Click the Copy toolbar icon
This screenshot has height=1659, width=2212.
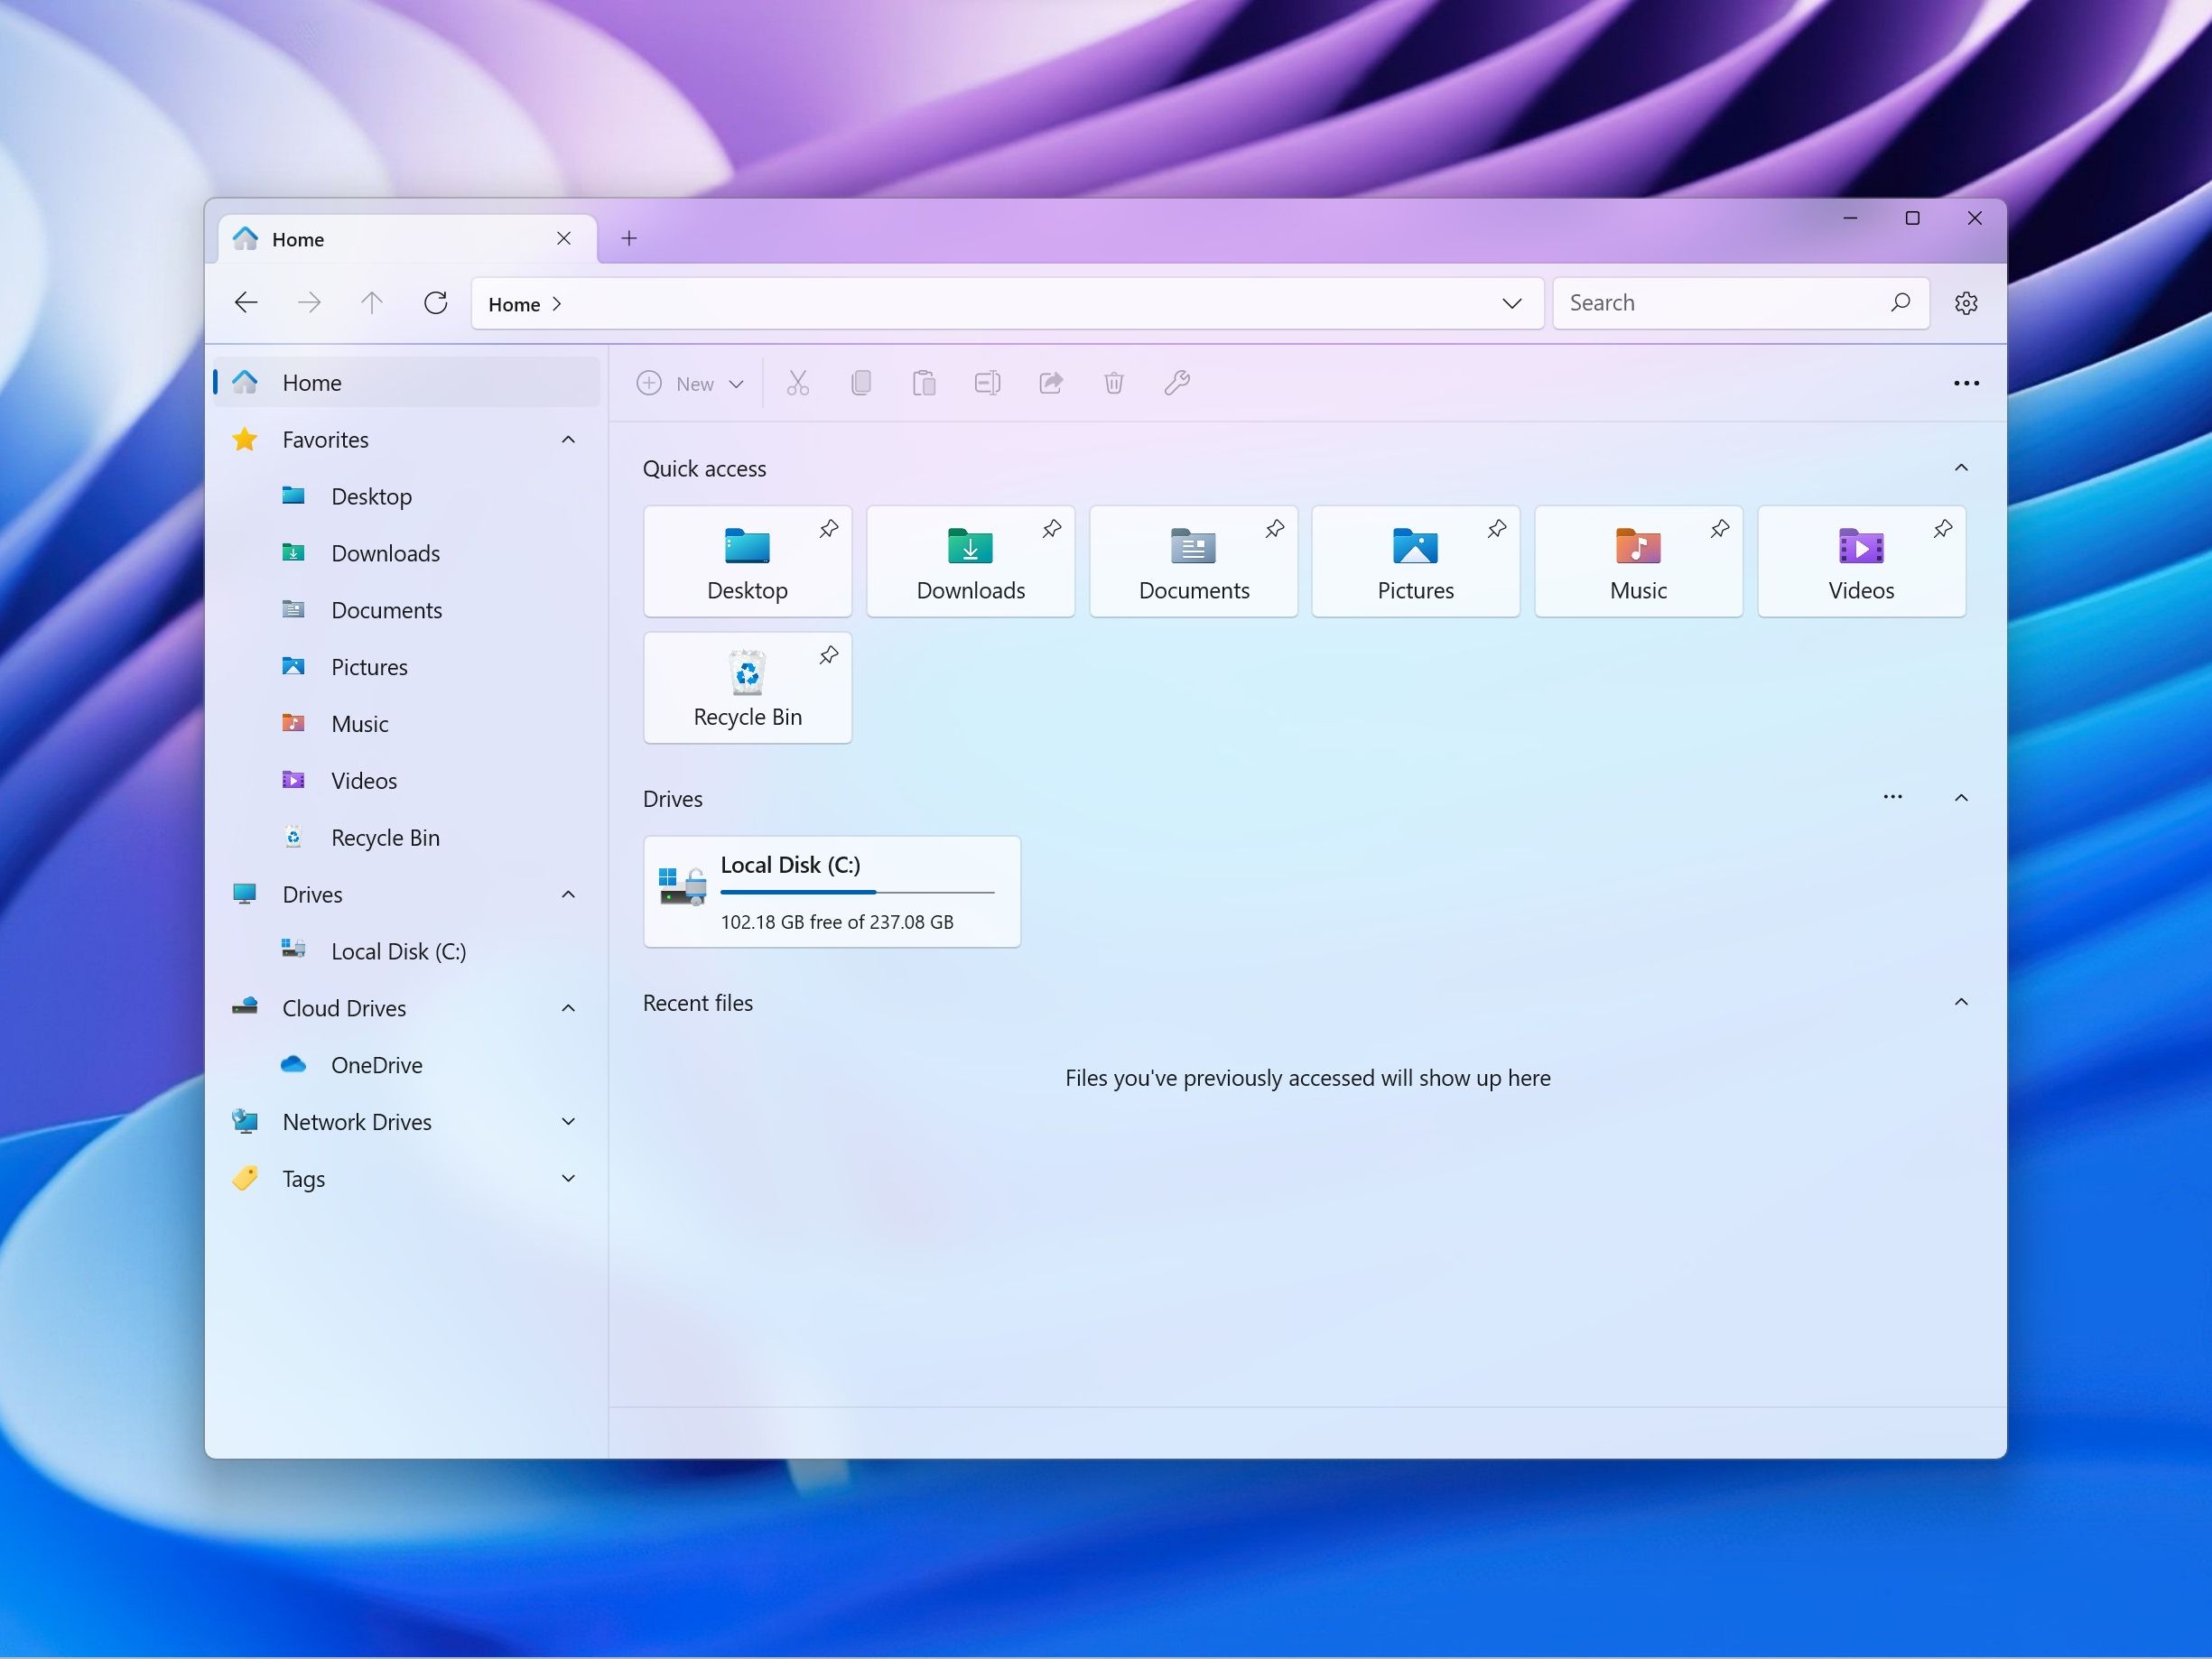pyautogui.click(x=861, y=383)
